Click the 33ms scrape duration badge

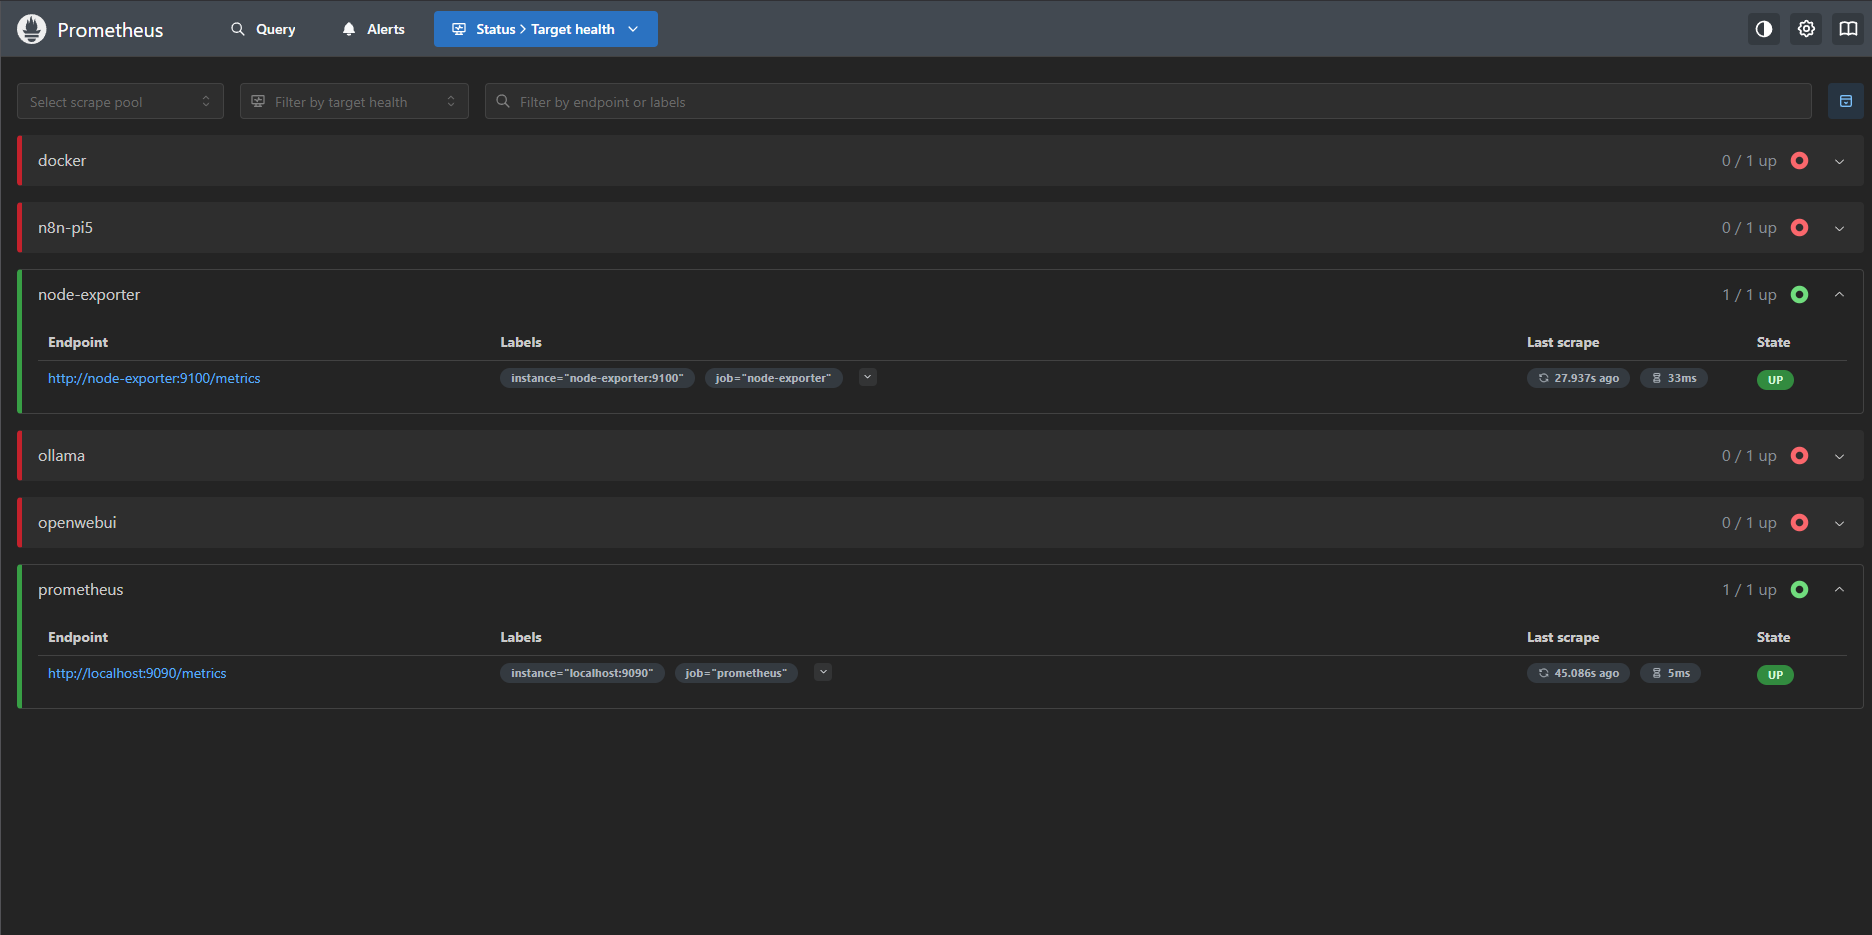pos(1674,378)
